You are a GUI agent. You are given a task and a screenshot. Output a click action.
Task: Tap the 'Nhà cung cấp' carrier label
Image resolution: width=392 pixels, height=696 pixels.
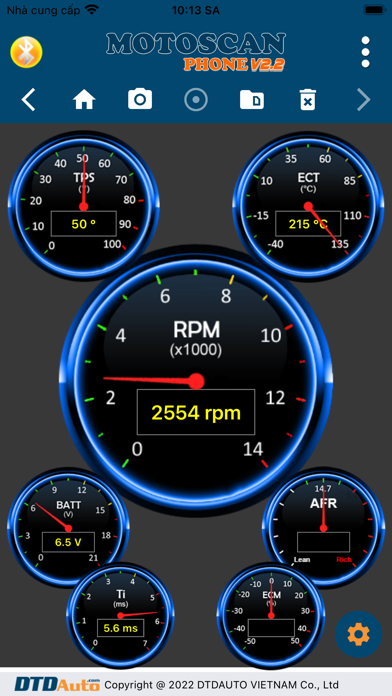[x=44, y=10]
